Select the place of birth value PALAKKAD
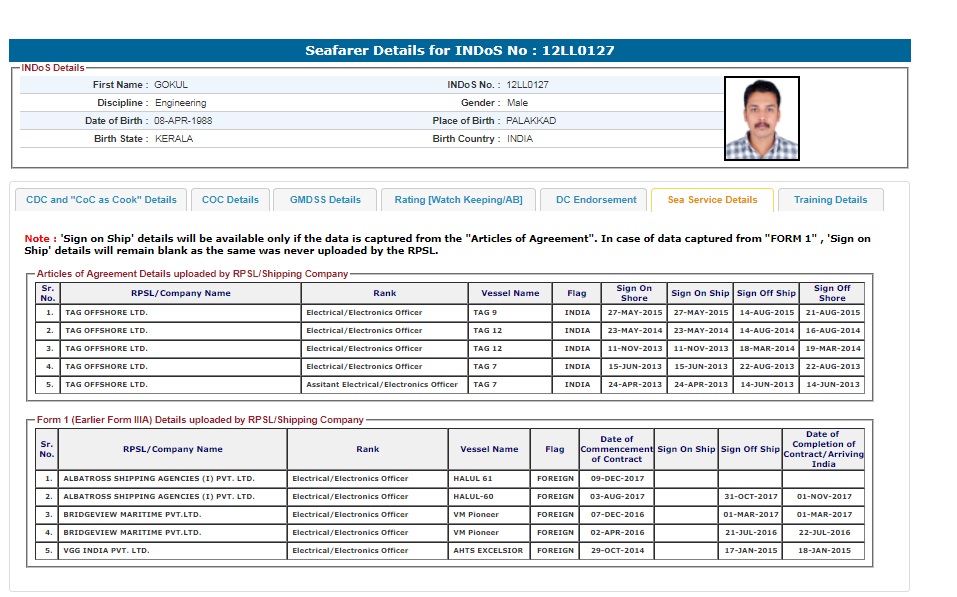Viewport: 957px width, 597px height. [x=531, y=121]
